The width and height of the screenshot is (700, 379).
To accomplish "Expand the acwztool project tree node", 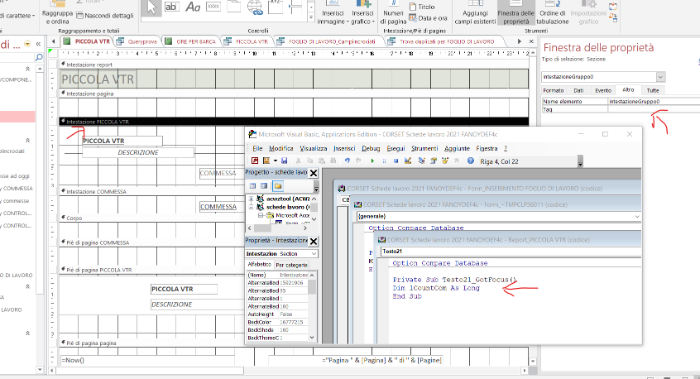I will (x=251, y=199).
